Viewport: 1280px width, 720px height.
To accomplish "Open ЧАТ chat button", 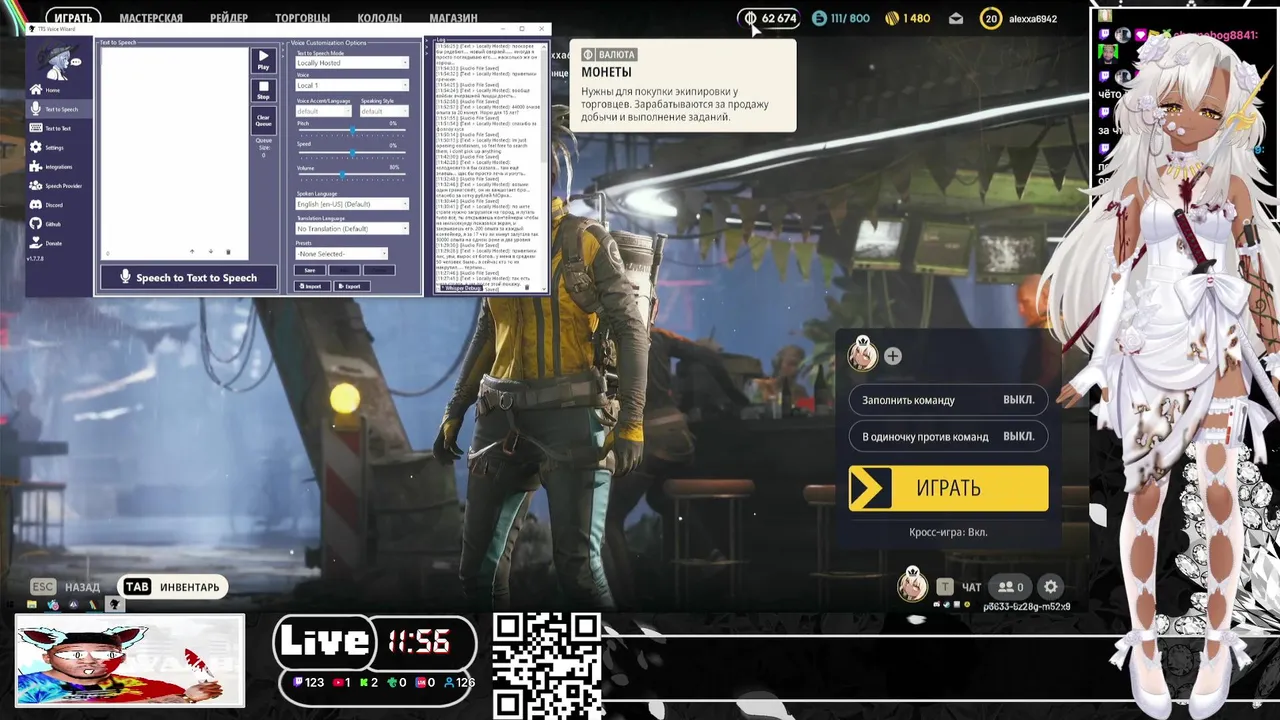I will click(x=959, y=587).
